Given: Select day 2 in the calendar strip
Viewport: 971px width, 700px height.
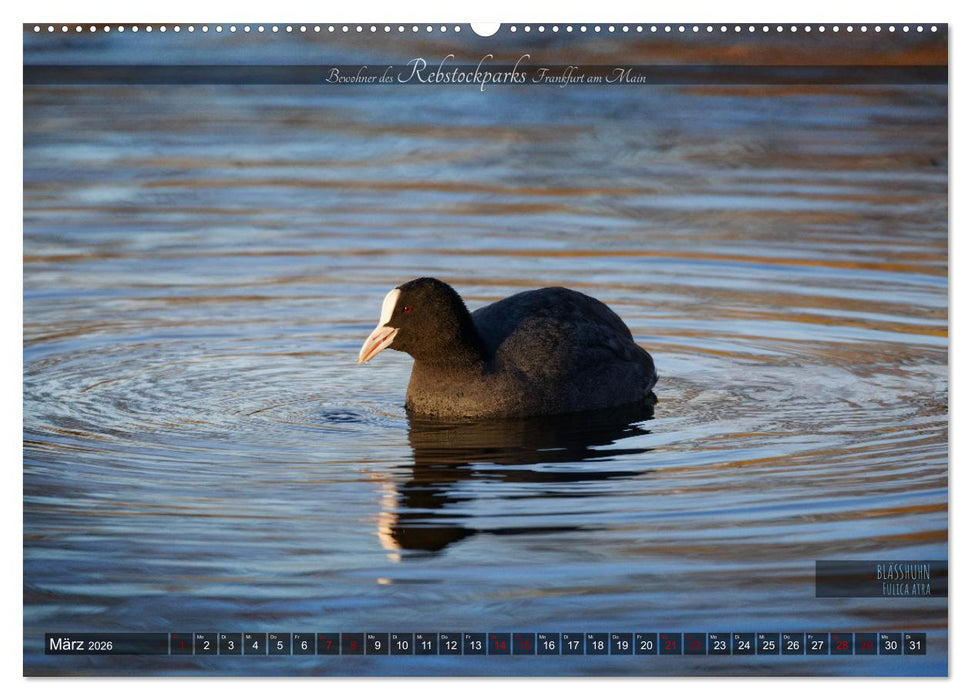Looking at the screenshot, I should pyautogui.click(x=205, y=645).
